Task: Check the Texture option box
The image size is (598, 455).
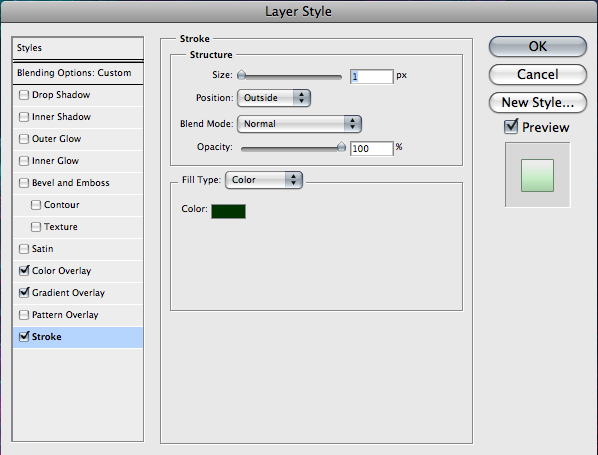Action: 36,227
